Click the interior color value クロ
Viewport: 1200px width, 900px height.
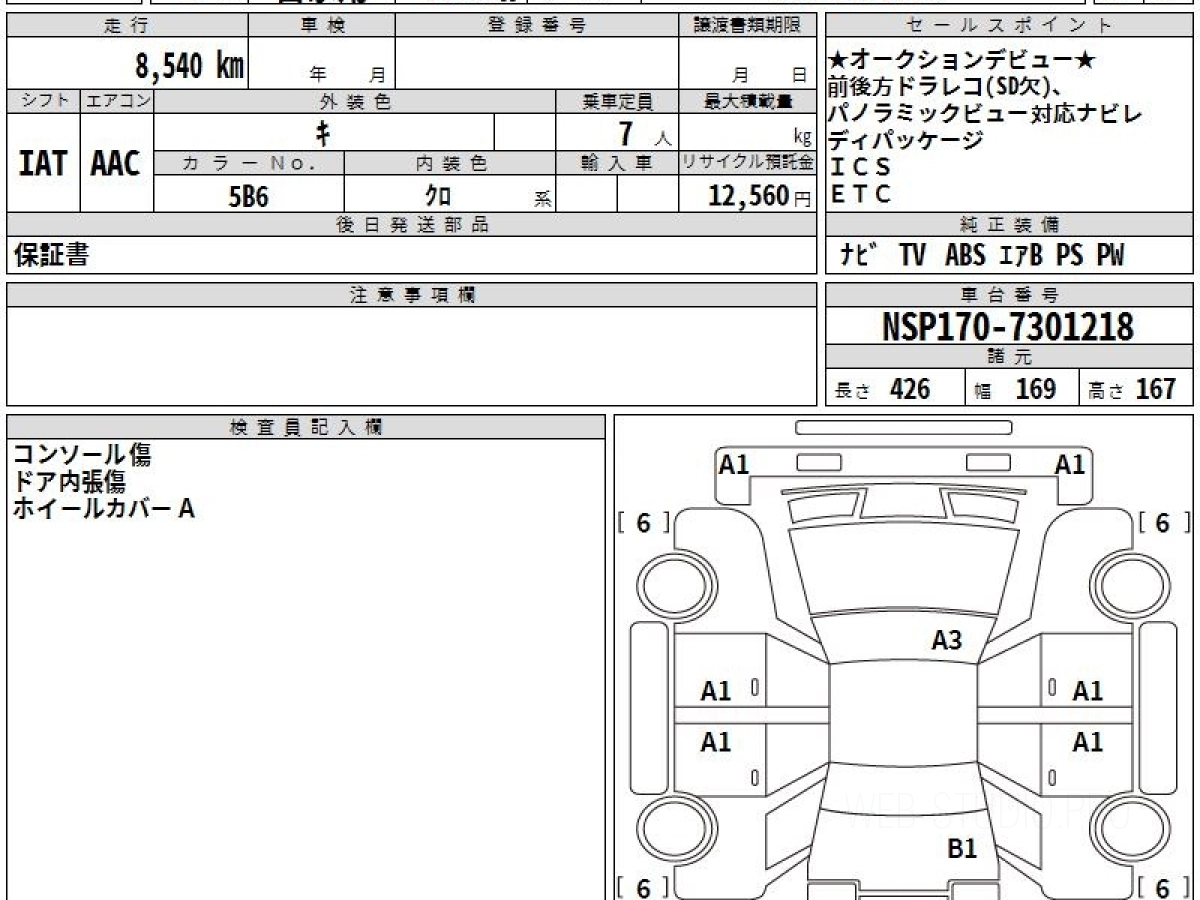438,195
